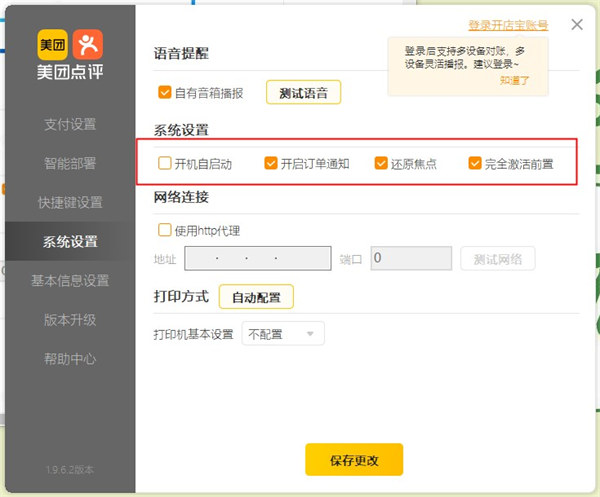This screenshot has width=600, height=497.
Task: Switch to 版本升级 page
Action: 70,320
